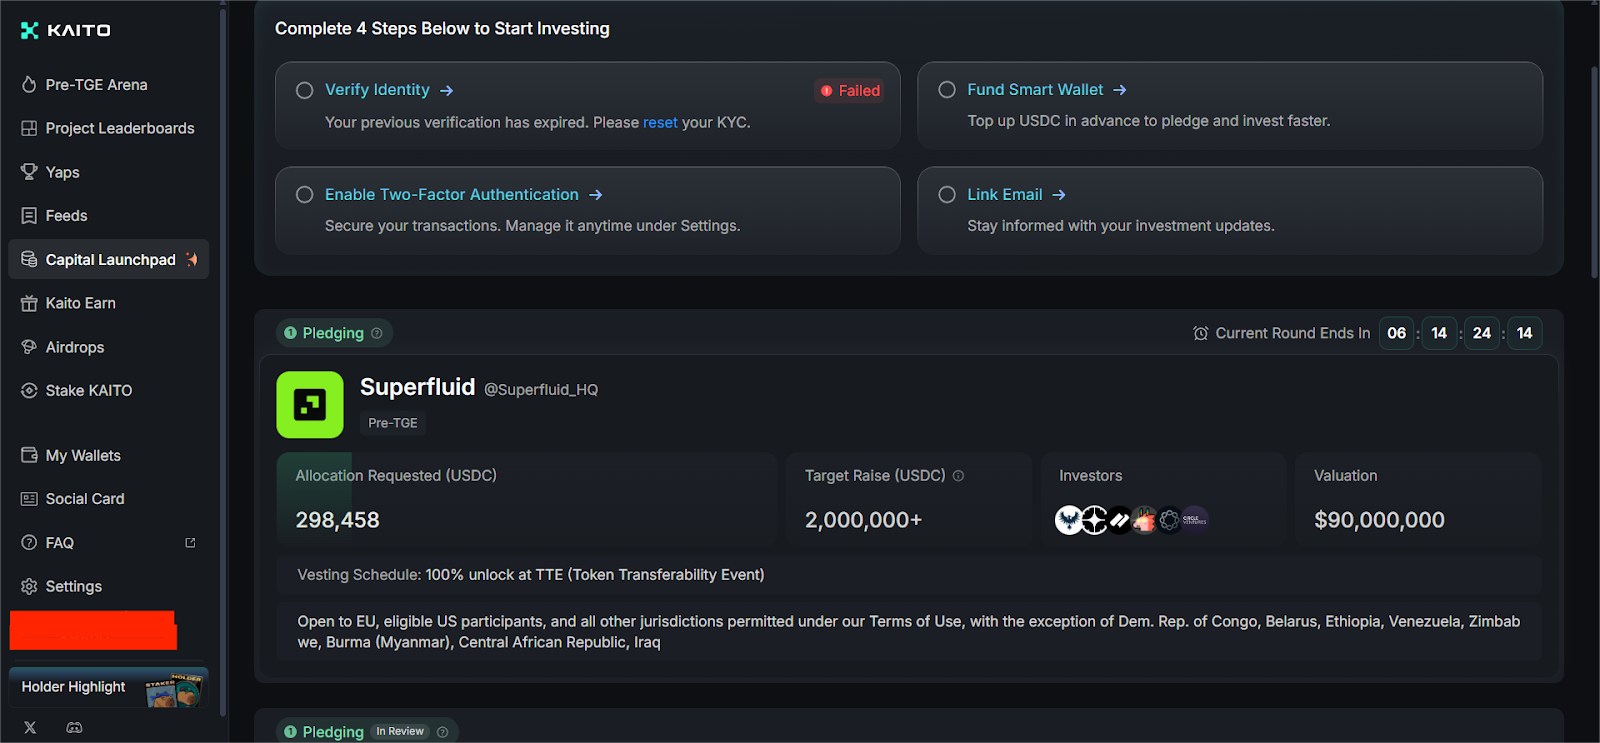
Task: Select the Fund Smart Wallet step circle
Action: pos(946,90)
